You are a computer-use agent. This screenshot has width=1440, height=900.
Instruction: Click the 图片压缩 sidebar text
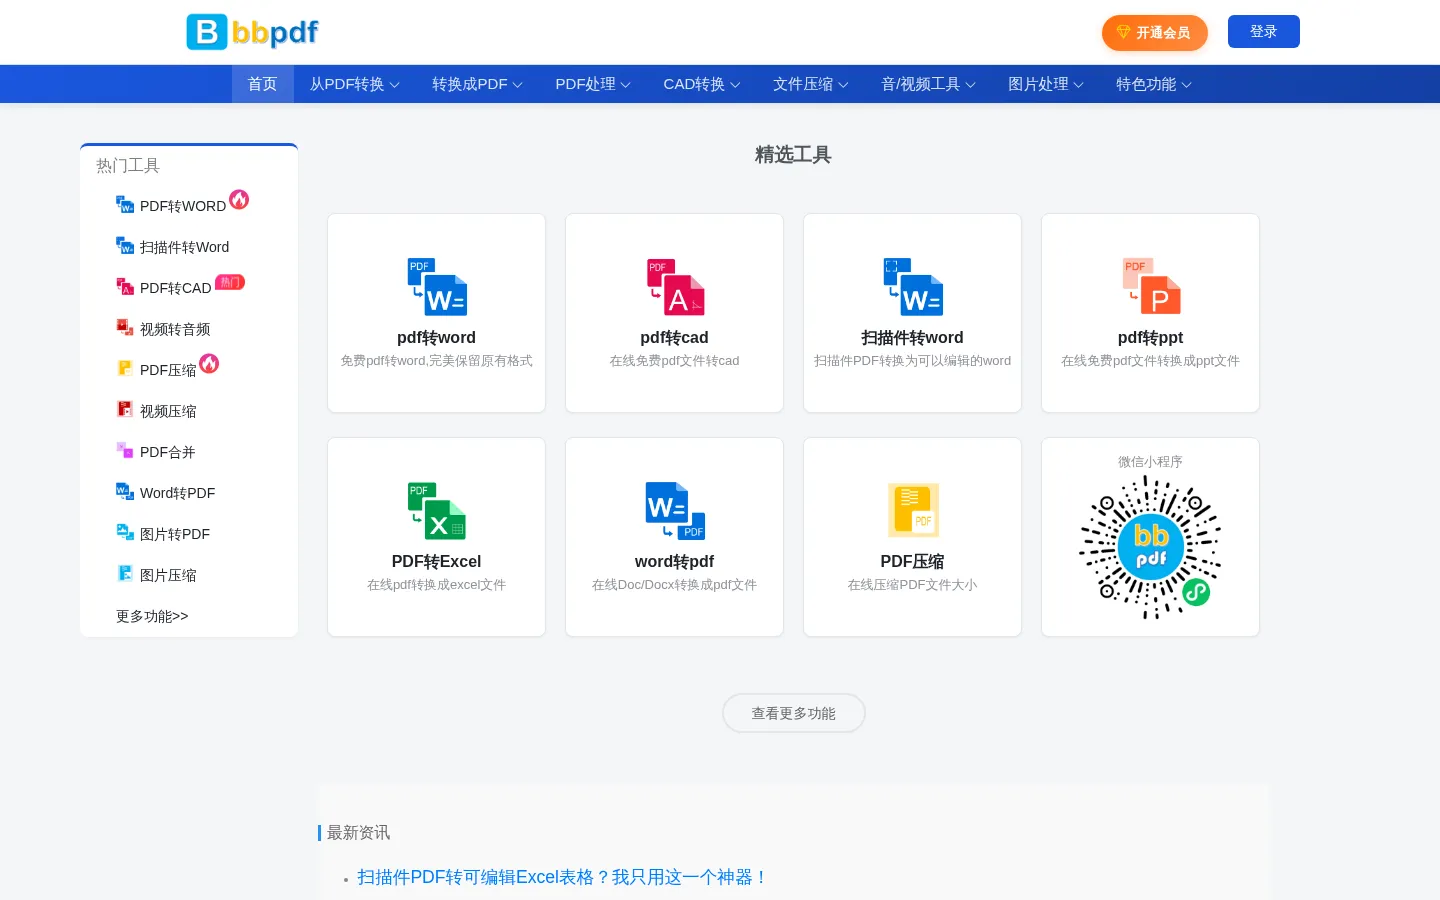click(x=168, y=575)
